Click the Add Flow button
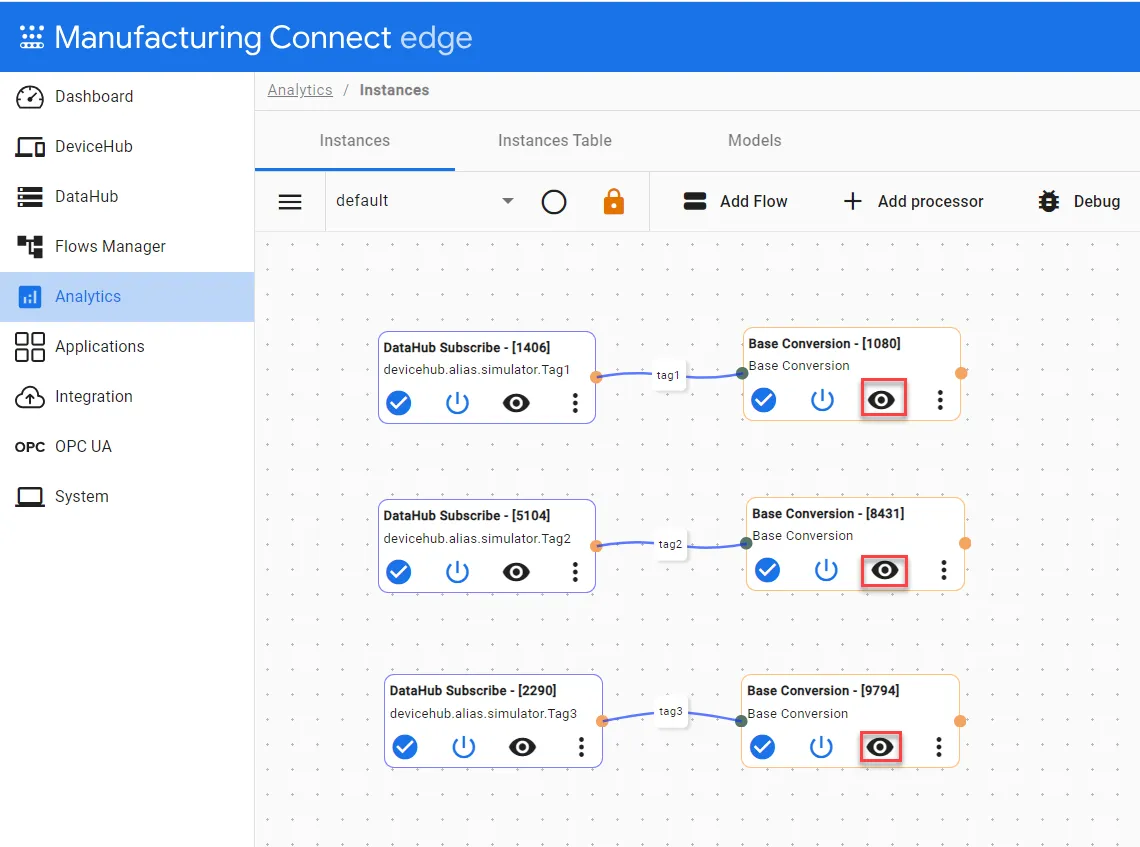 click(735, 201)
